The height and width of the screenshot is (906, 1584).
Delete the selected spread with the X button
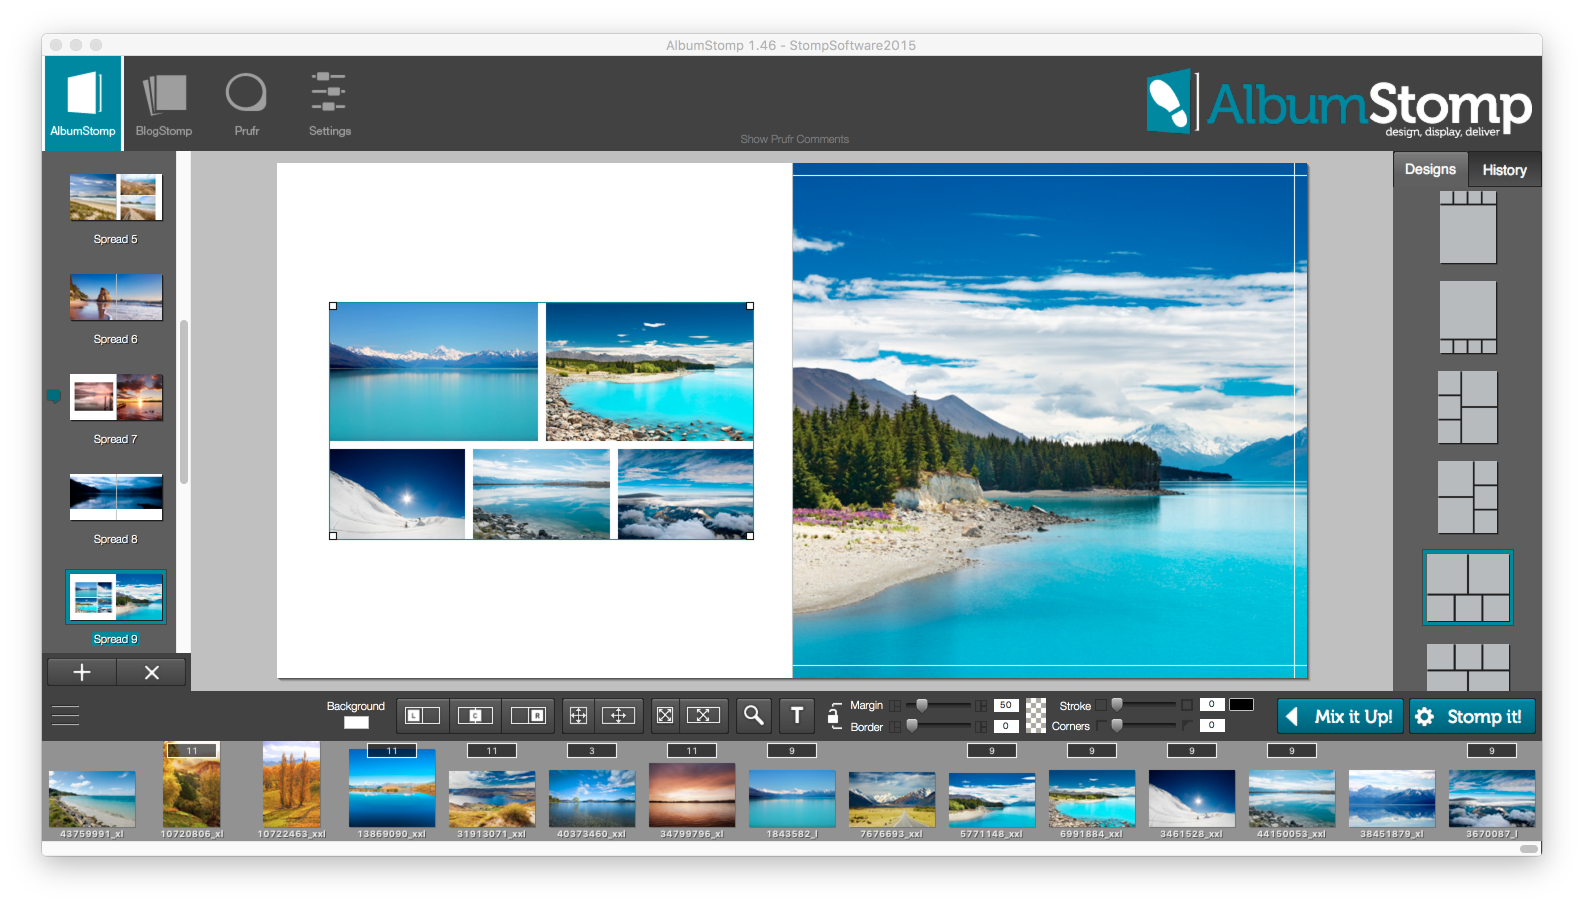152,672
